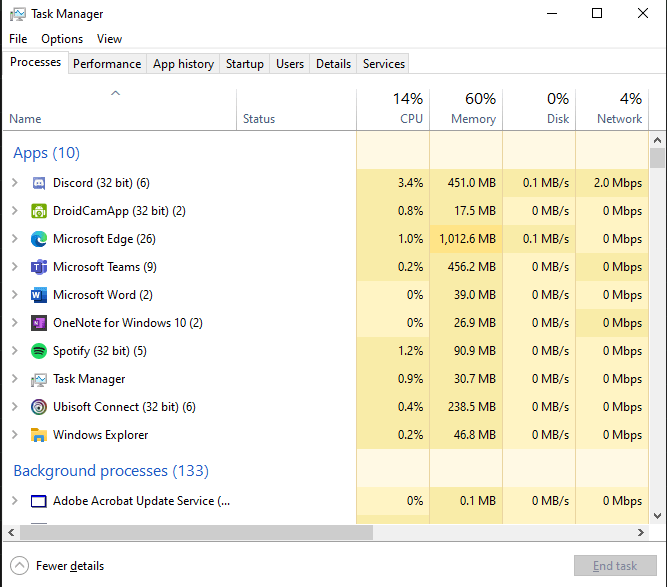The width and height of the screenshot is (667, 587).
Task: Open the File menu
Action: [18, 39]
